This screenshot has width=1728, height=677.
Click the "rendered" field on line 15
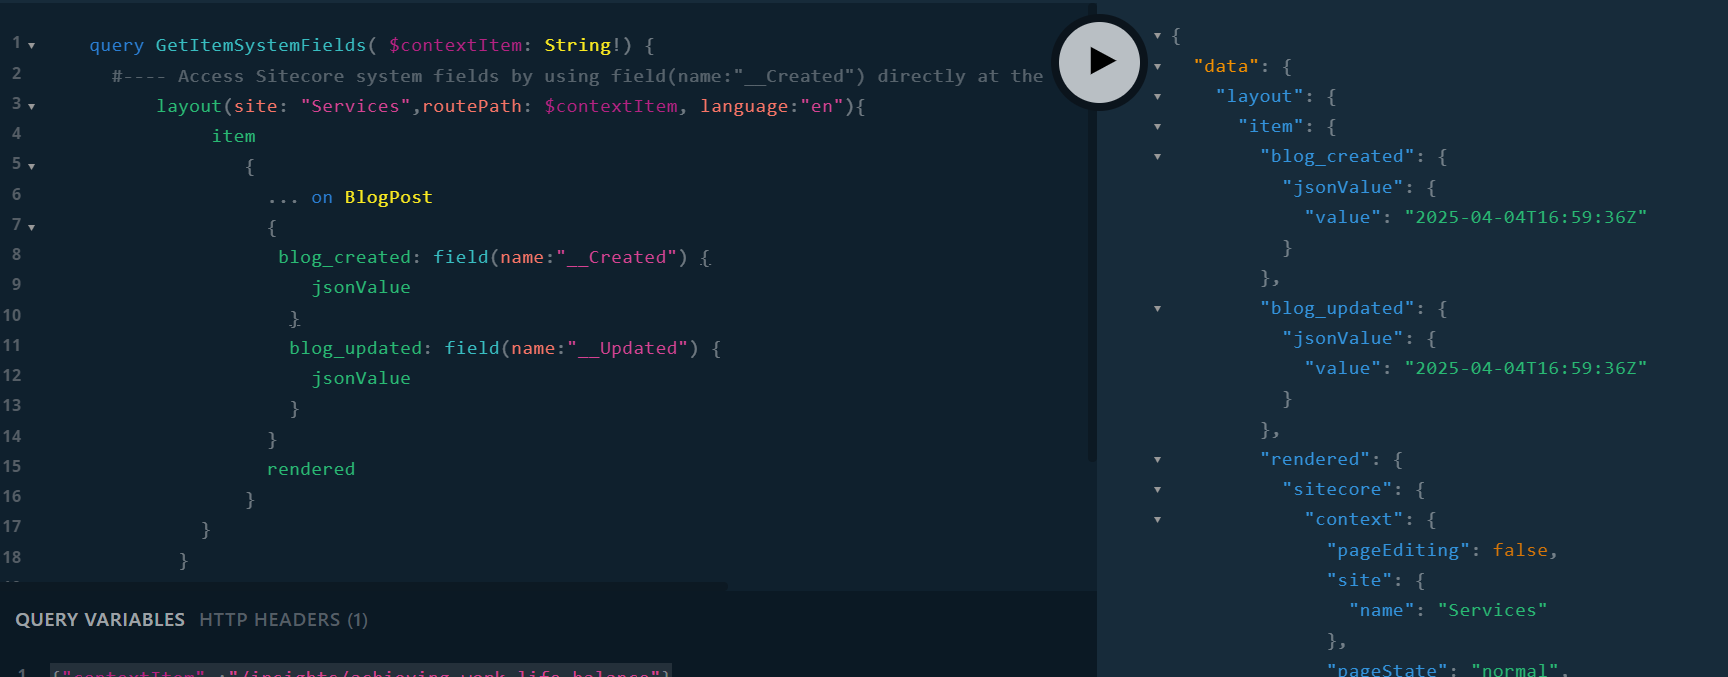[x=310, y=470]
